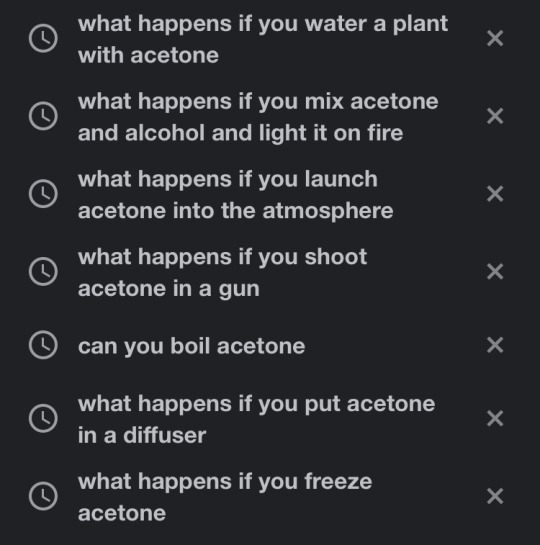Click clock icon beside 'water a plant' search
540x545 pixels.
[x=43, y=38]
